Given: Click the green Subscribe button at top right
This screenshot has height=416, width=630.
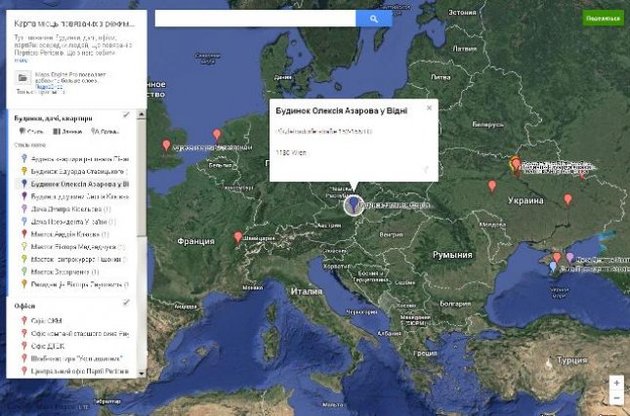Looking at the screenshot, I should pyautogui.click(x=602, y=19).
